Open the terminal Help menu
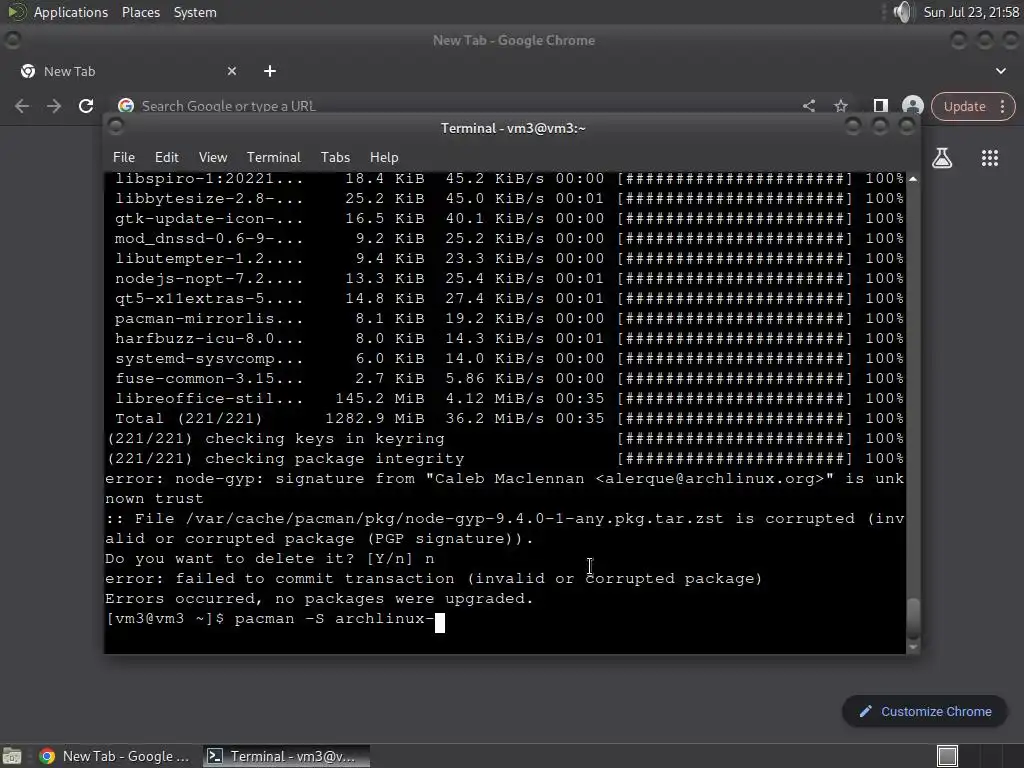Image resolution: width=1024 pixels, height=768 pixels. coord(384,157)
